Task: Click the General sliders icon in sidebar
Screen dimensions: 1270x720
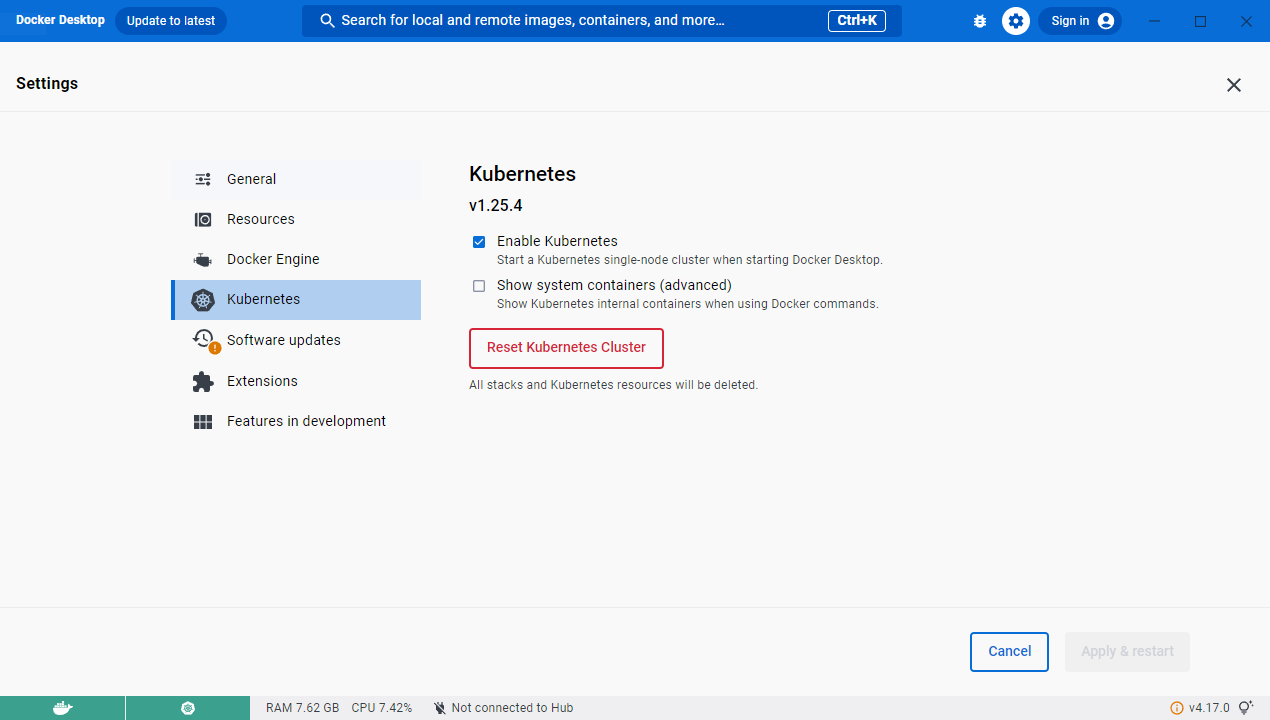Action: (203, 179)
